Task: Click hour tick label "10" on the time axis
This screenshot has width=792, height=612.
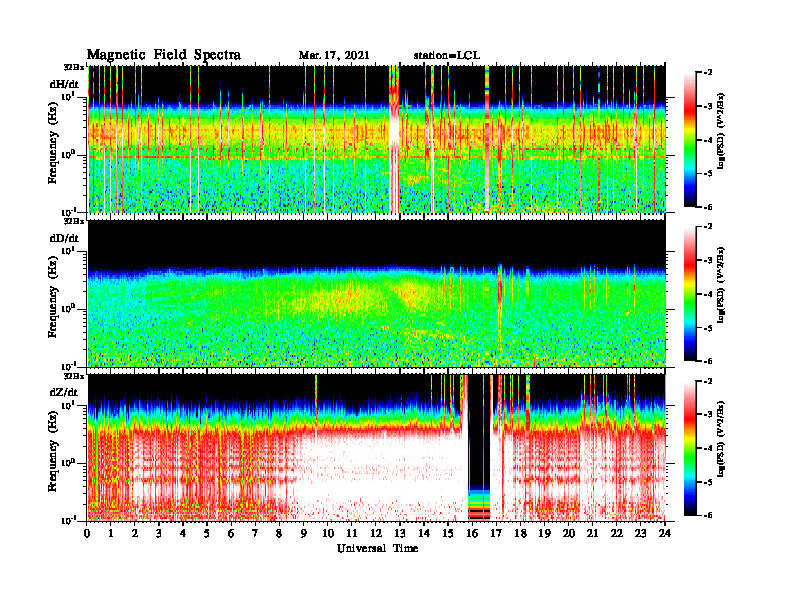Action: click(x=328, y=534)
